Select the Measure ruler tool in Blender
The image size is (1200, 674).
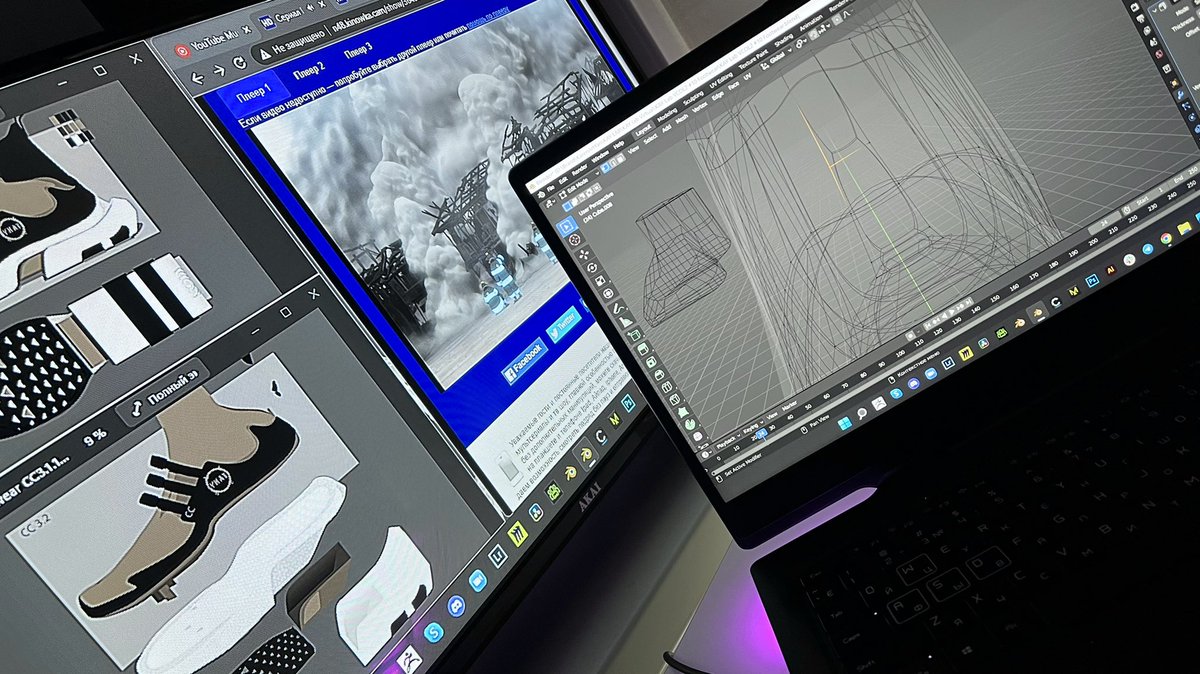point(625,321)
